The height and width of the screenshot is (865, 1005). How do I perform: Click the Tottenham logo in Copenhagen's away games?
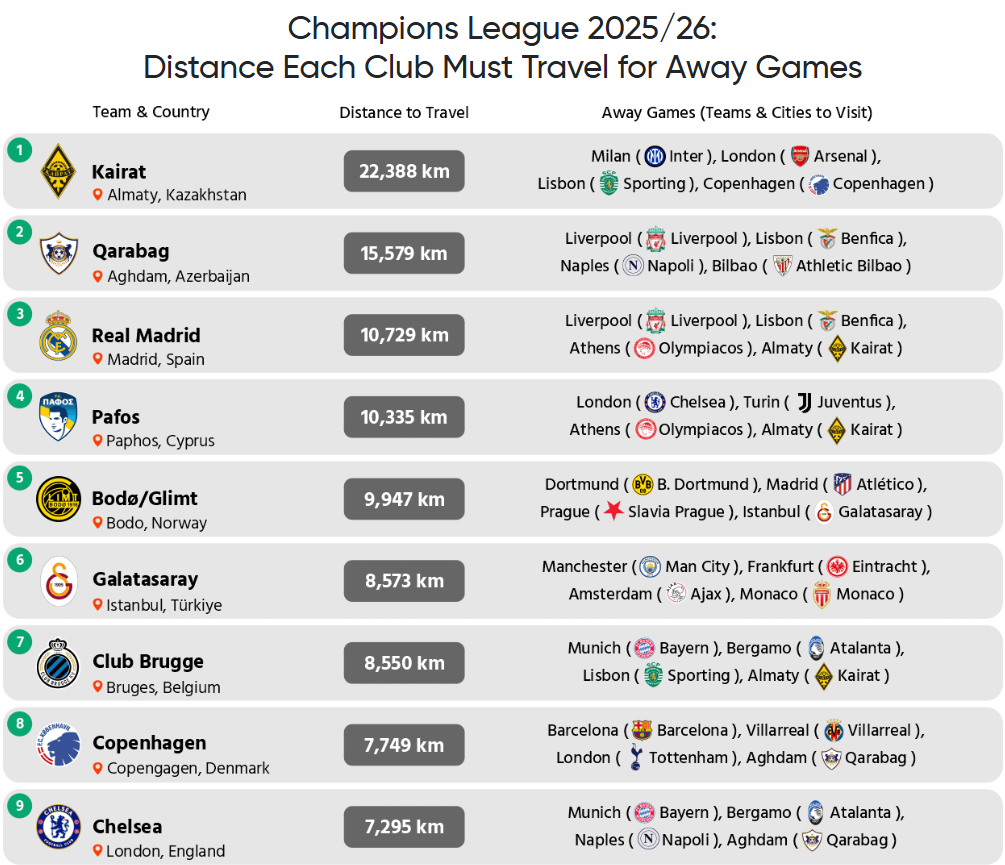(635, 757)
